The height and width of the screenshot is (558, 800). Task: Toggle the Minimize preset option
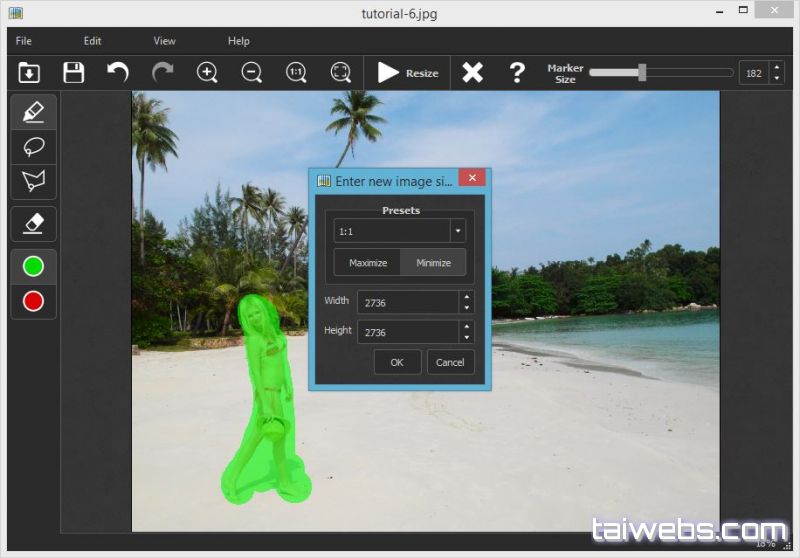point(433,263)
